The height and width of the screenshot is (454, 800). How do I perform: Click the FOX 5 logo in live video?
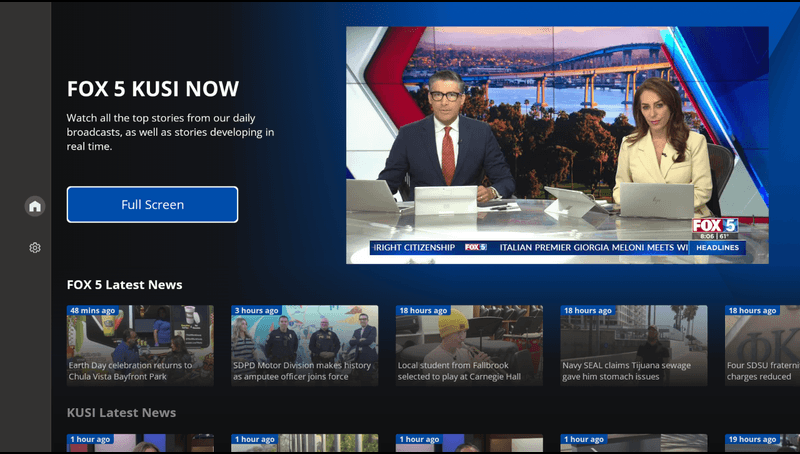coord(714,226)
